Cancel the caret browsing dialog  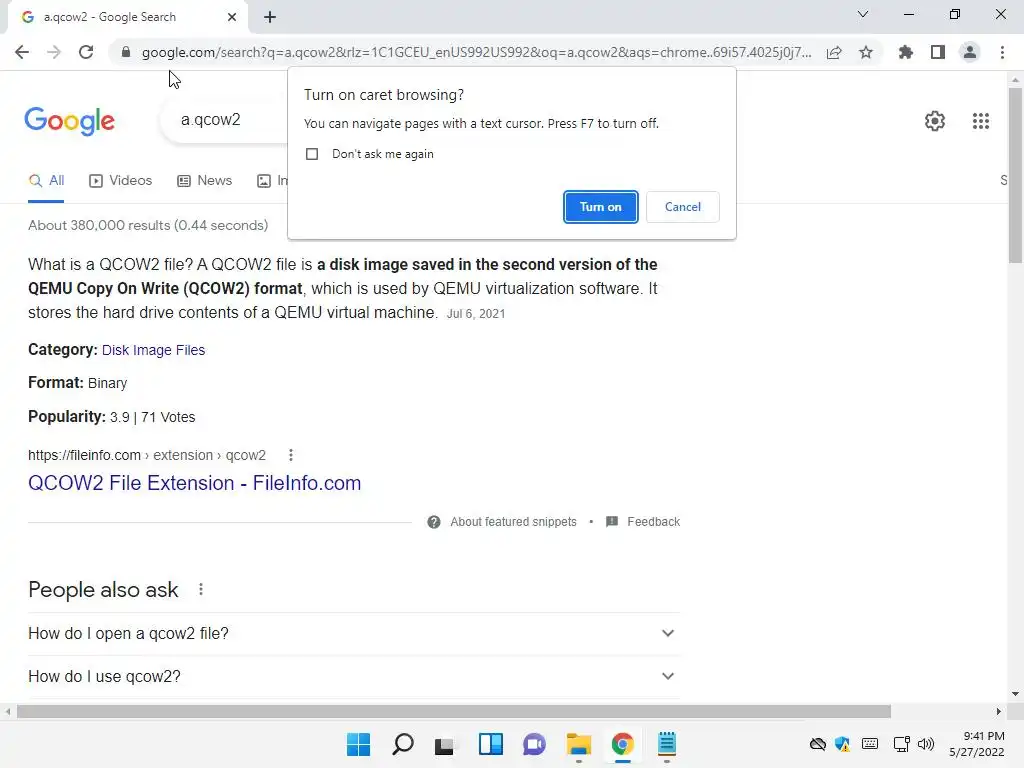[x=682, y=207]
